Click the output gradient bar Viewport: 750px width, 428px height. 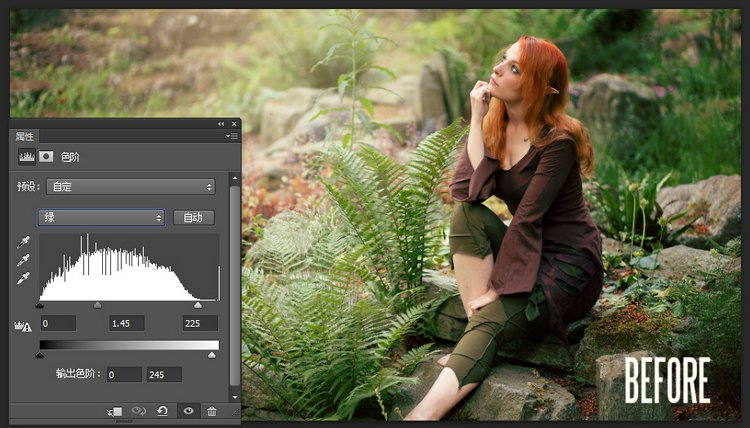coord(129,345)
